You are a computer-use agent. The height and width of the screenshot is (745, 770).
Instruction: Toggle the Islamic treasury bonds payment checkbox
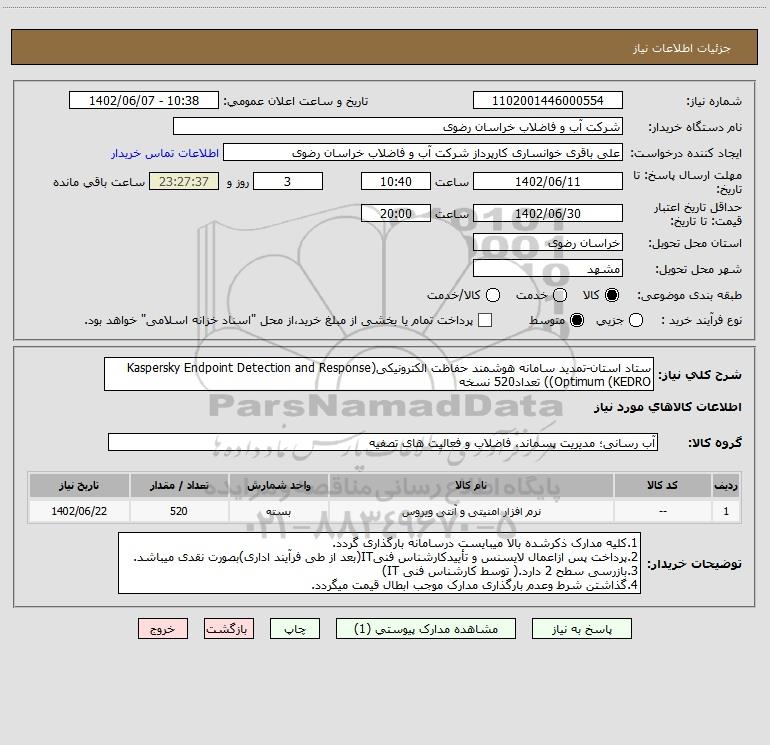(x=485, y=320)
